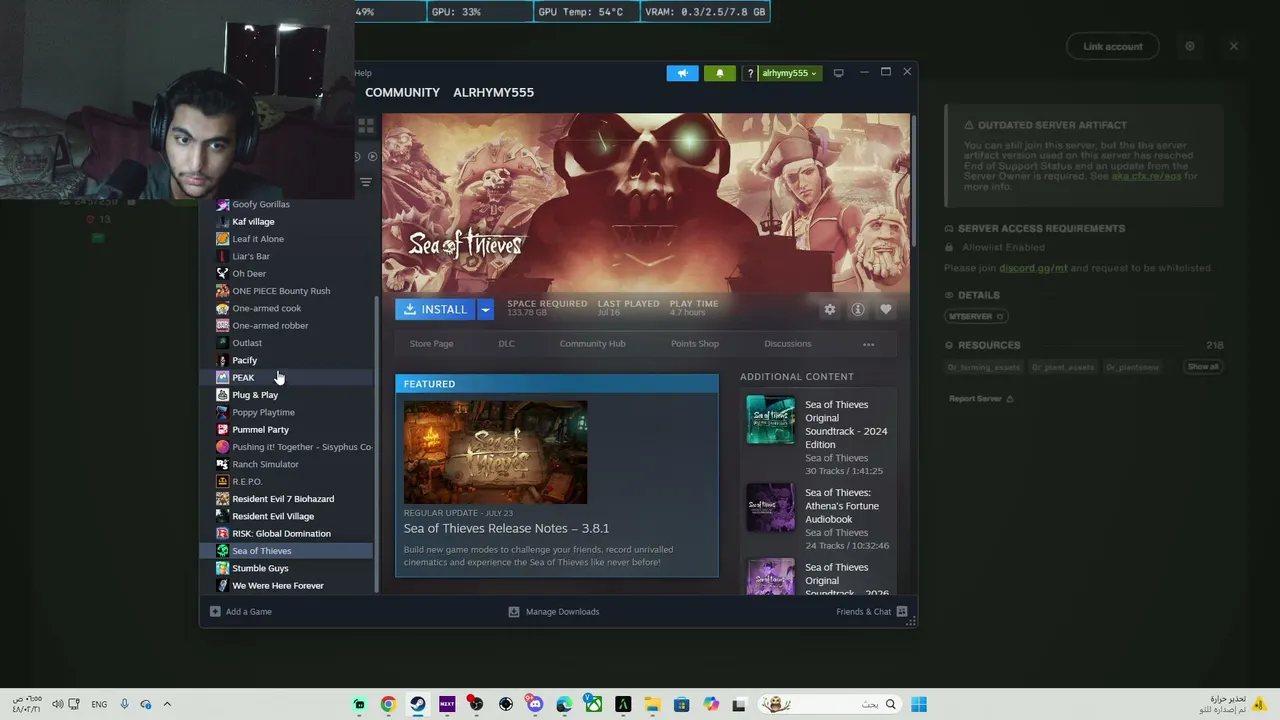Add a Game to Steam library
Image resolution: width=1280 pixels, height=720 pixels.
(x=241, y=612)
